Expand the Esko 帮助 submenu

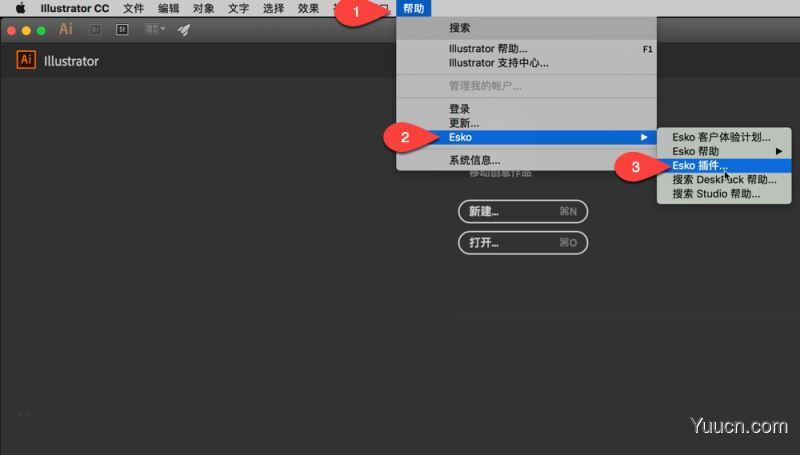(x=724, y=151)
